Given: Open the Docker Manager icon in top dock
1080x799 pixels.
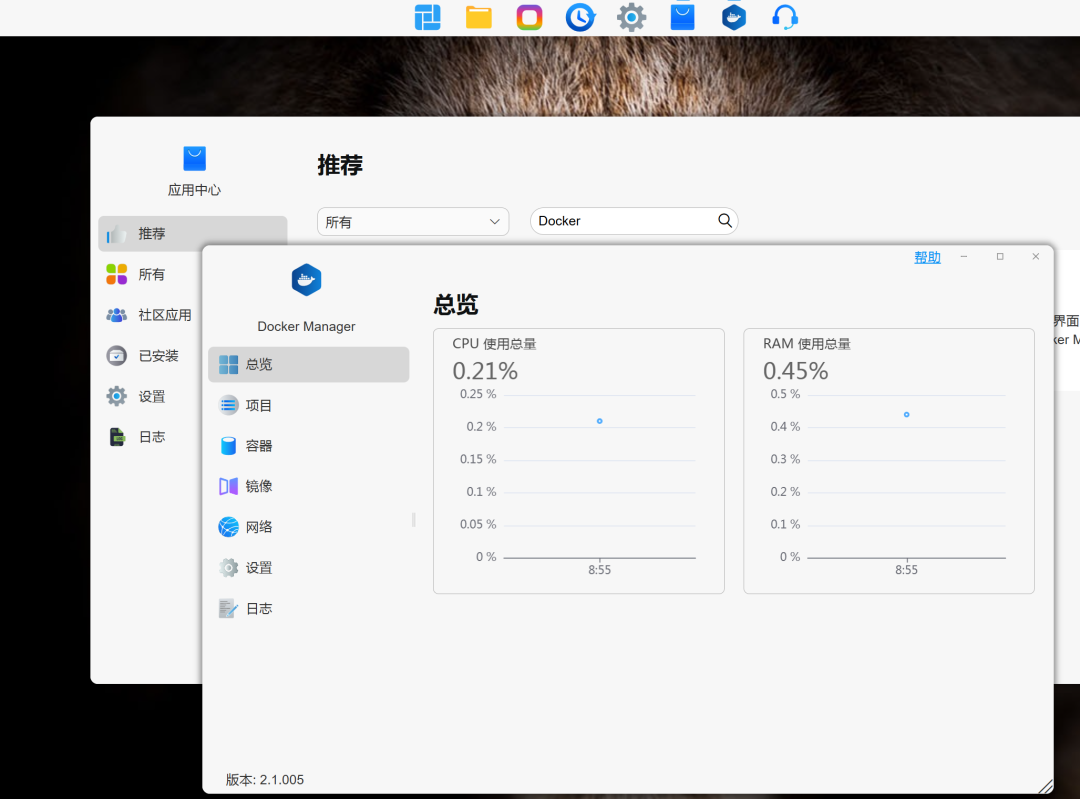Looking at the screenshot, I should pyautogui.click(x=734, y=17).
